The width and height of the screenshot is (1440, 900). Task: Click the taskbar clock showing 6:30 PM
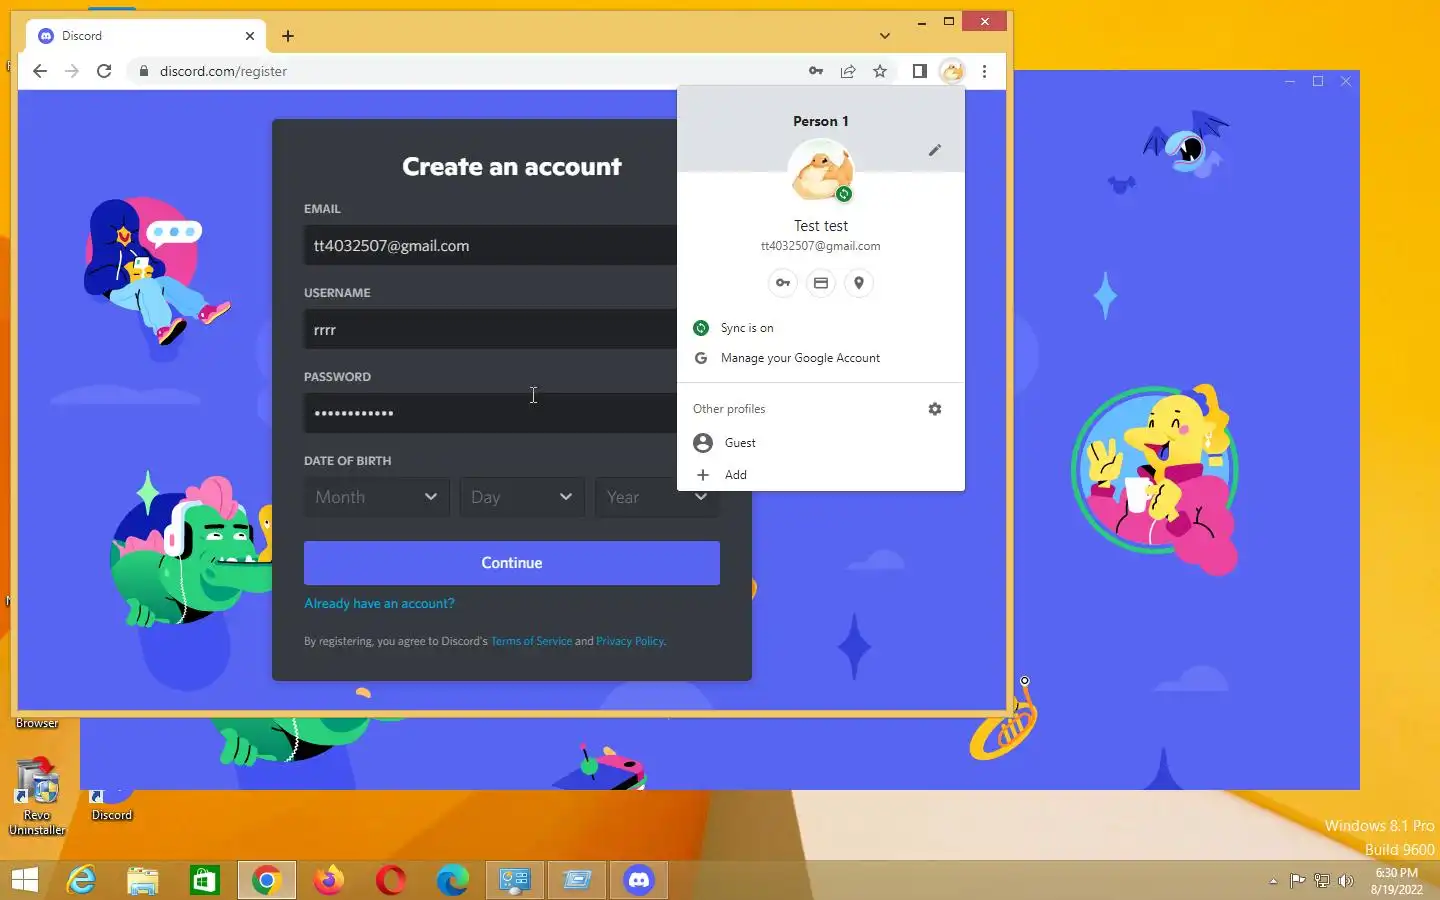pyautogui.click(x=1396, y=881)
